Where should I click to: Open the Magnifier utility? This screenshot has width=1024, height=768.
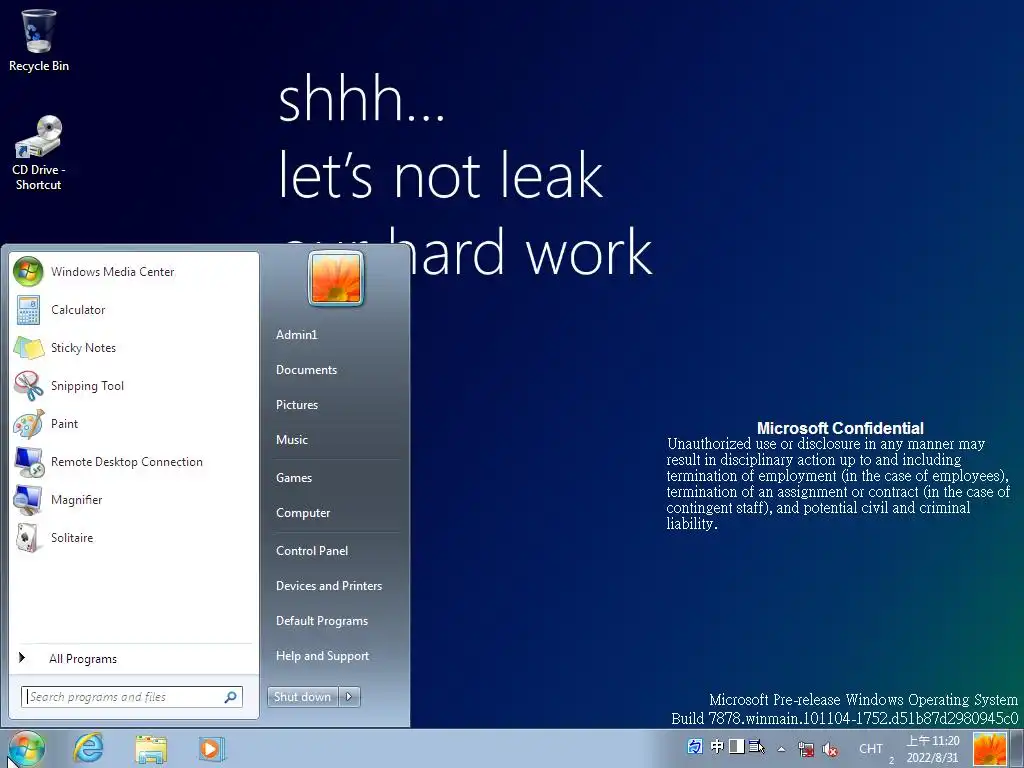click(134, 500)
